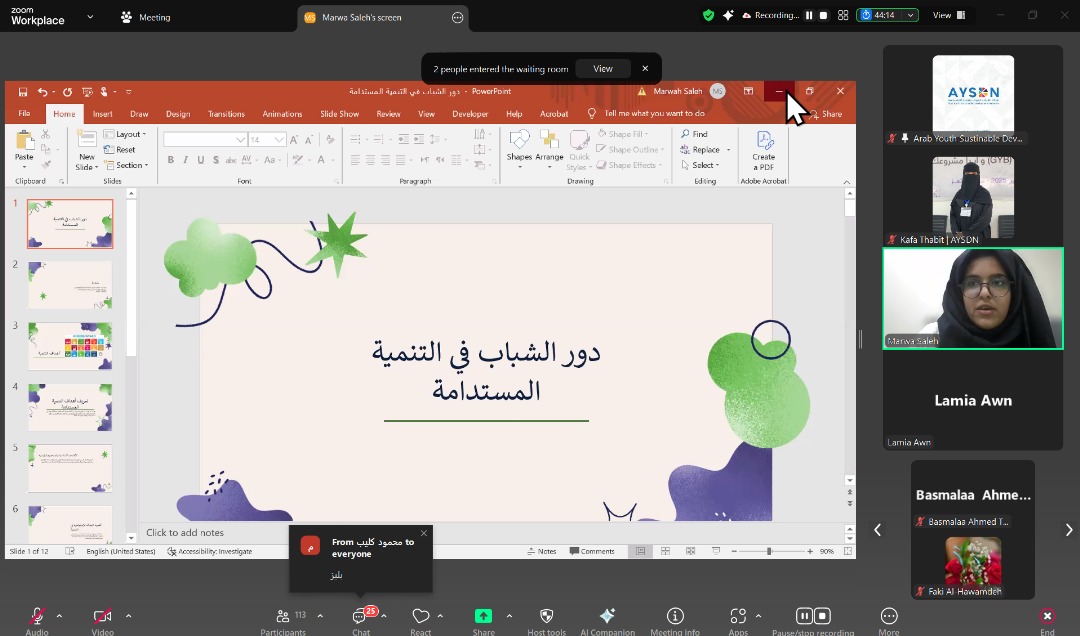The width and height of the screenshot is (1080, 636).
Task: Unmute the microphone Audio button
Action: click(x=37, y=617)
